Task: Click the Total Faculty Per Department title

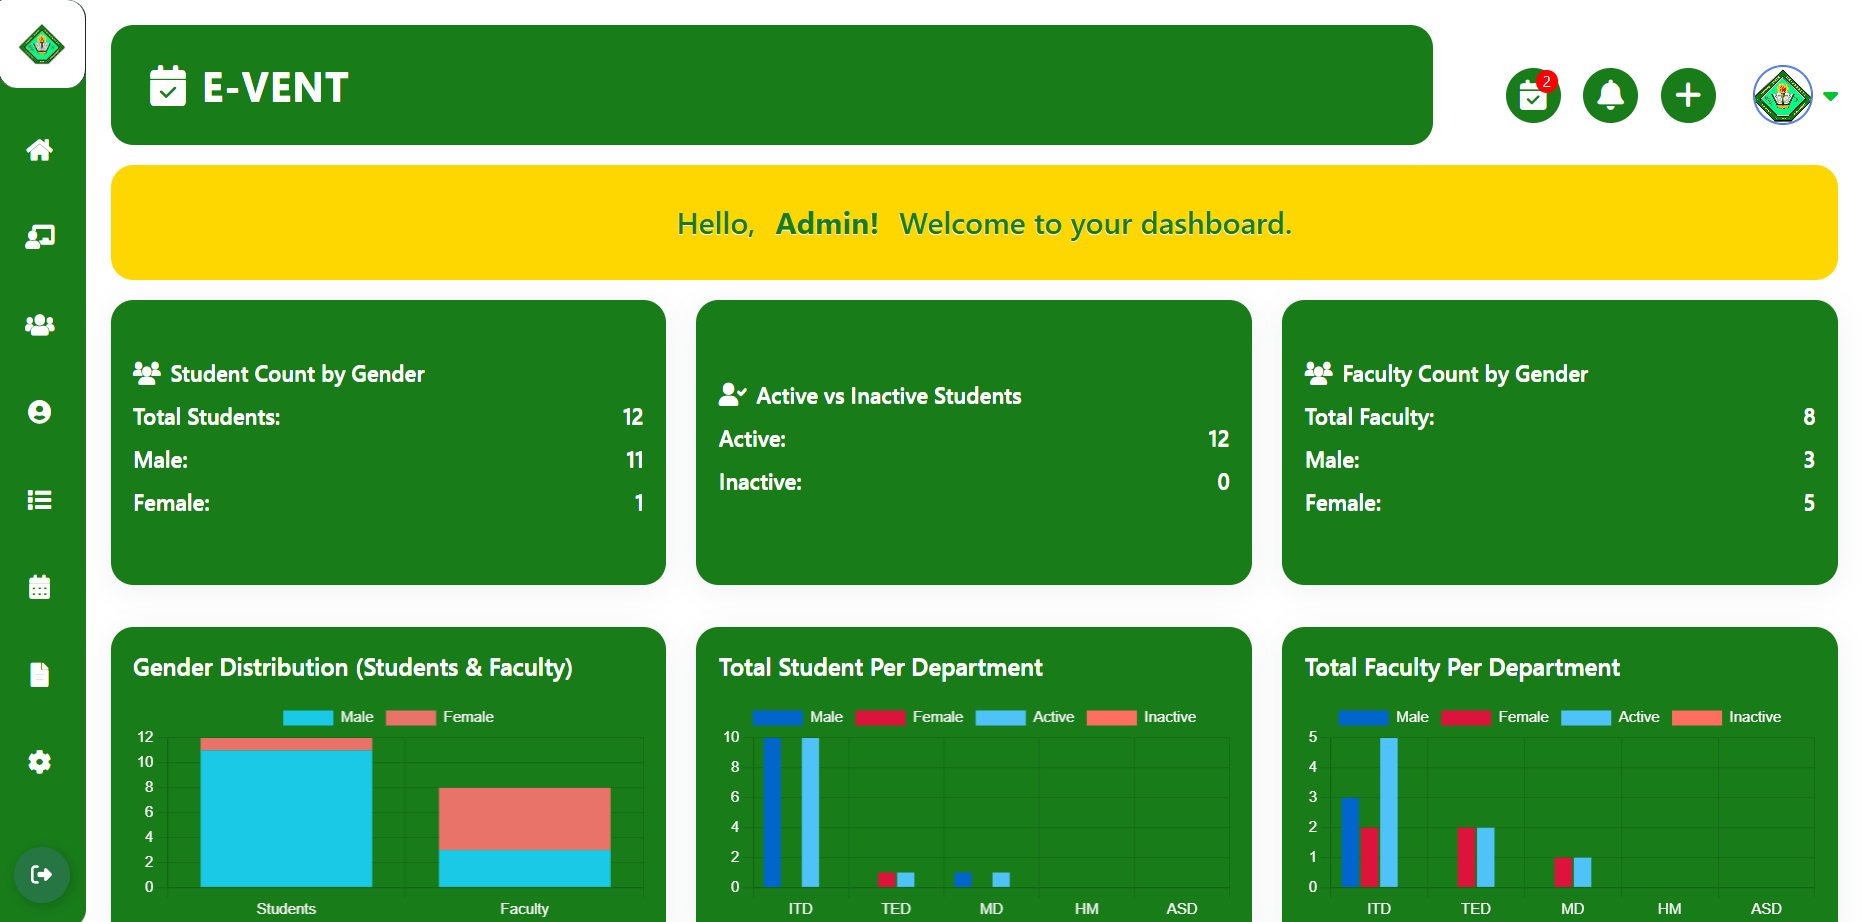Action: 1462,667
